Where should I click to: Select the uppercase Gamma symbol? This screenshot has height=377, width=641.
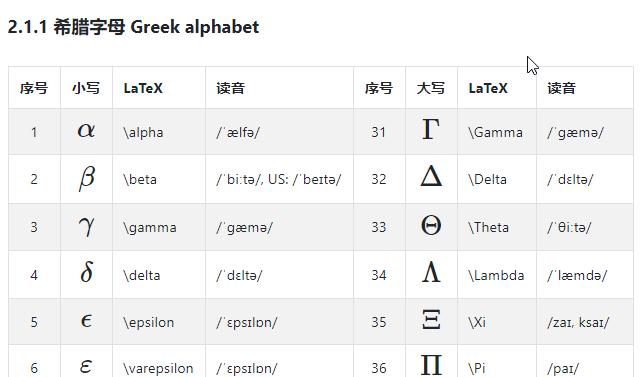tap(431, 129)
